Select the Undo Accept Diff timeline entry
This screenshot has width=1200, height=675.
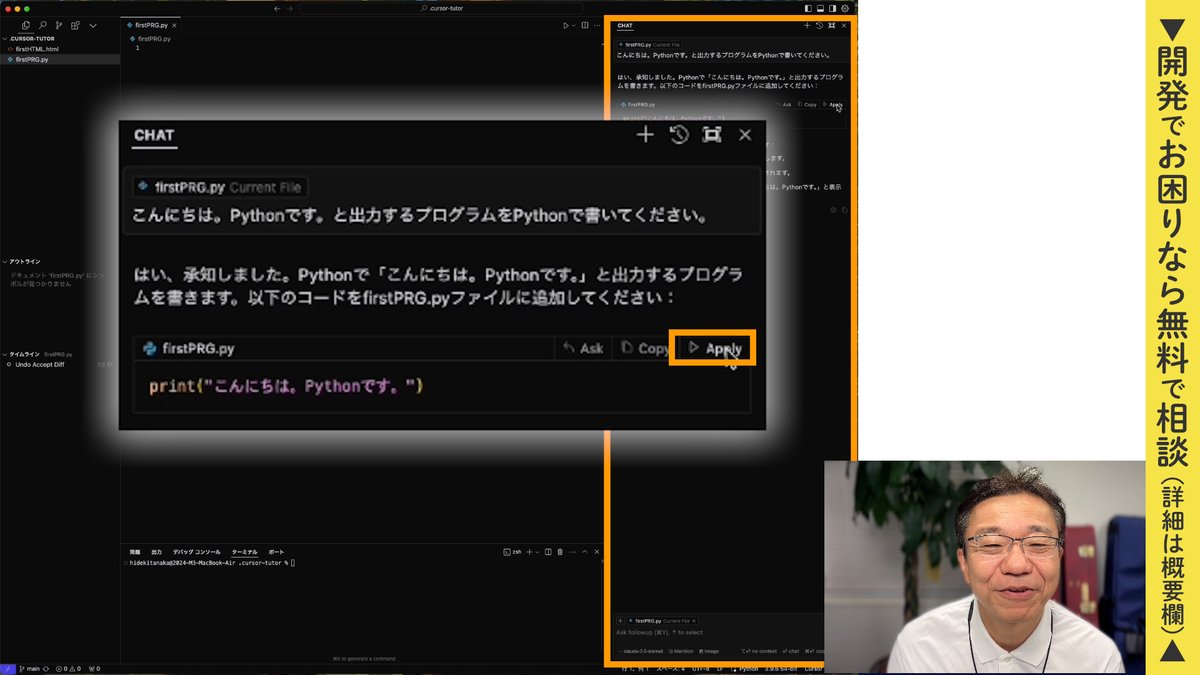[60, 365]
